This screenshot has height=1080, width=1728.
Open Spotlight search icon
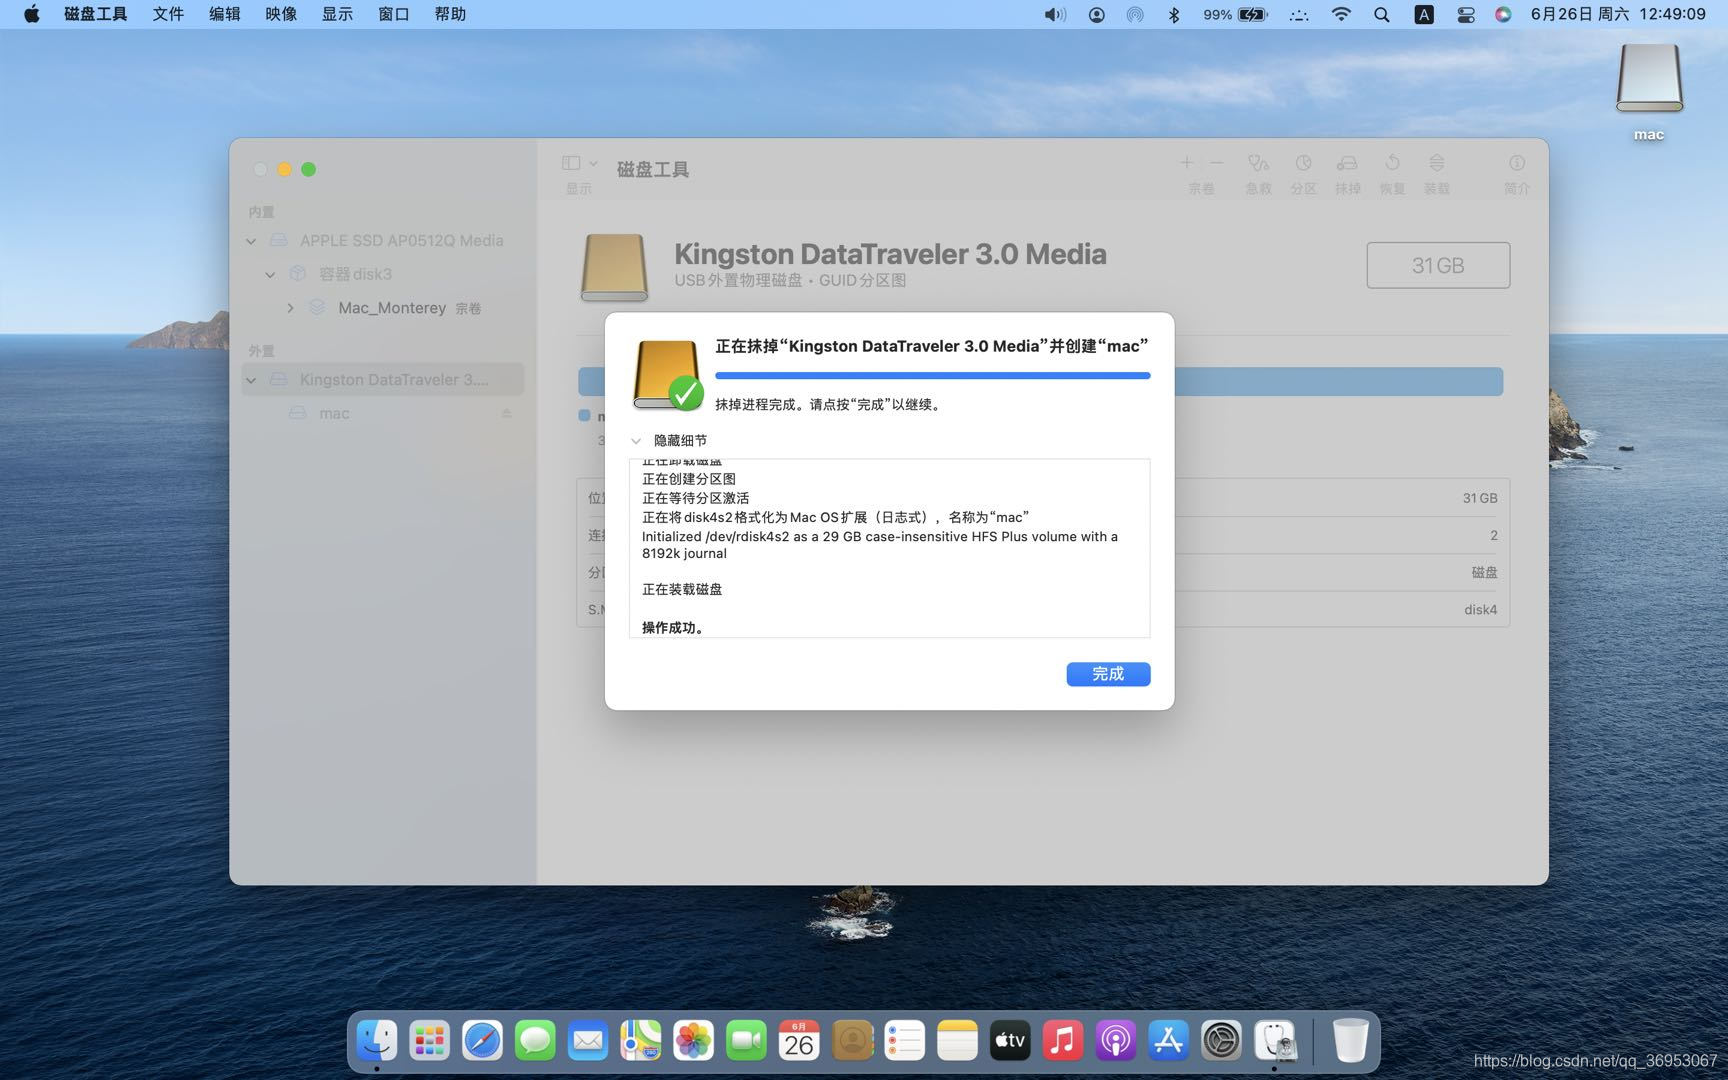point(1382,14)
